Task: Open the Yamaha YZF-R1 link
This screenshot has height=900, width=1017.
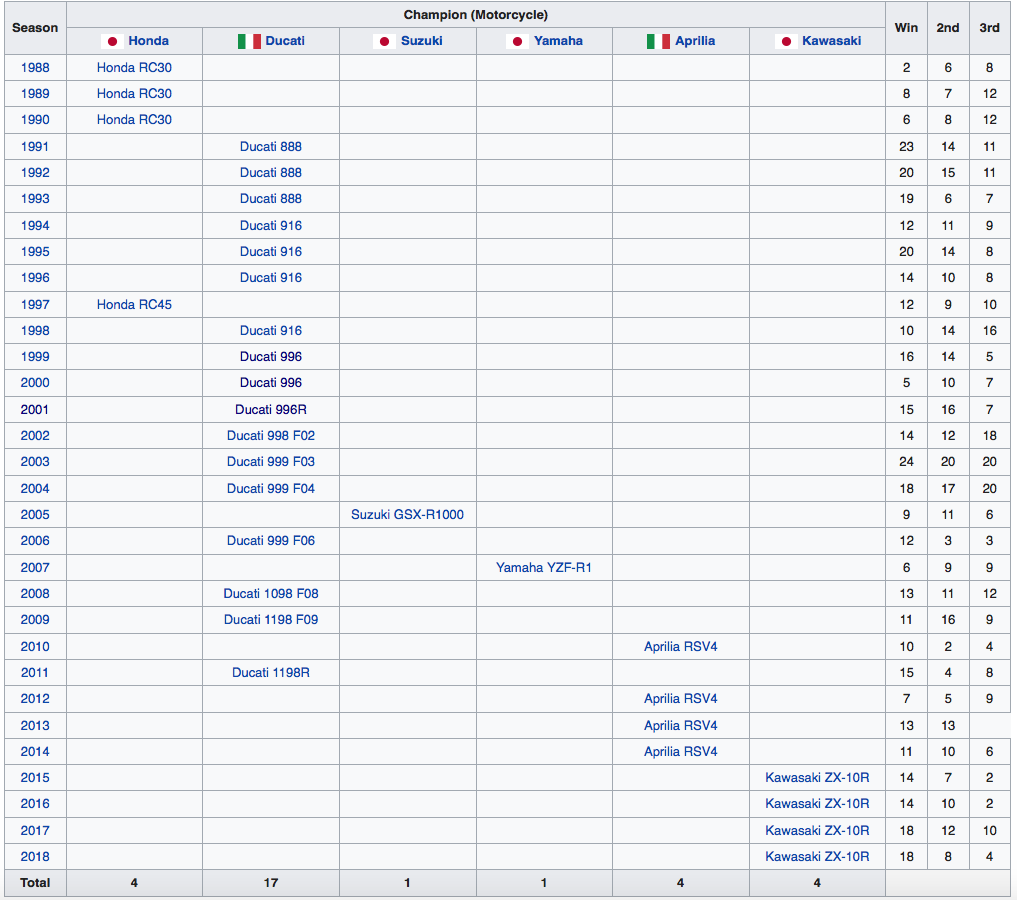Action: [x=544, y=568]
